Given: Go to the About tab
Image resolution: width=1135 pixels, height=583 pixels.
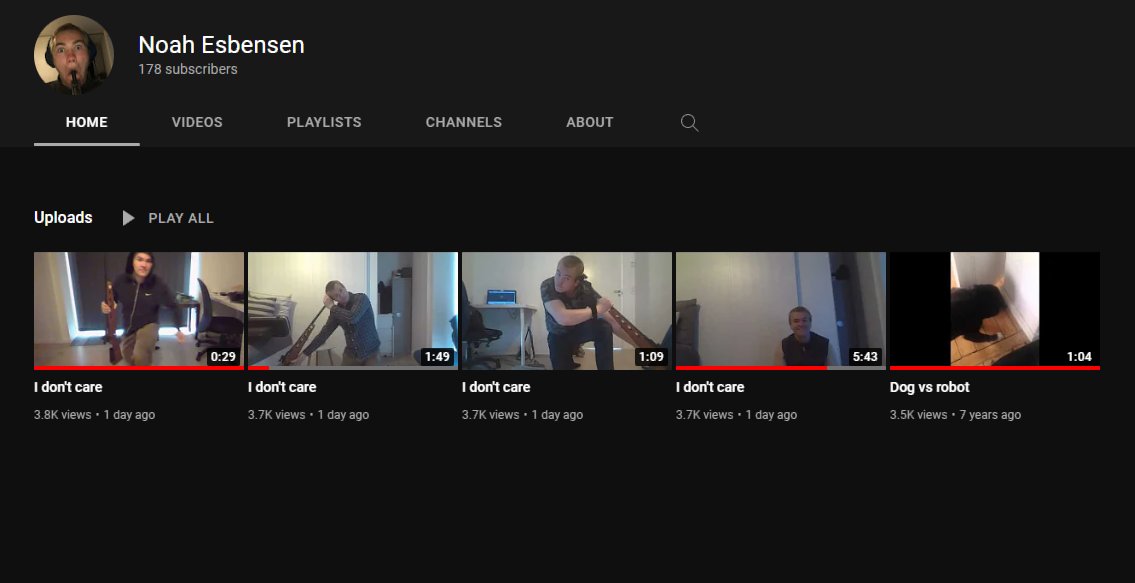Looking at the screenshot, I should (589, 122).
